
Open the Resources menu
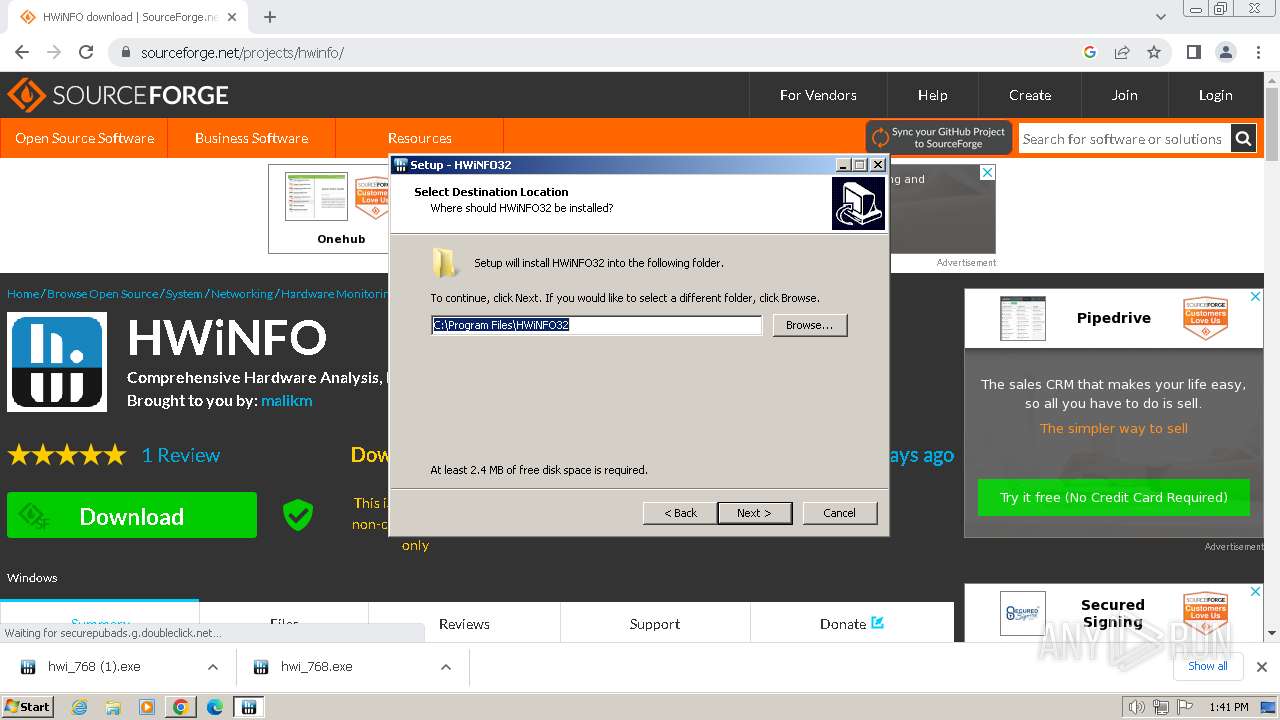pyautogui.click(x=420, y=138)
